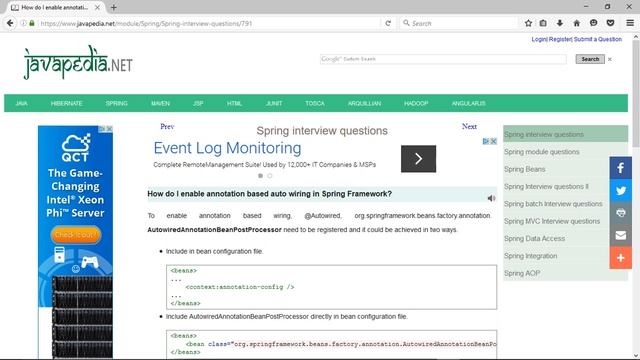This screenshot has height=360, width=640.
Task: Open the browser hamburger menu
Action: (x=630, y=23)
